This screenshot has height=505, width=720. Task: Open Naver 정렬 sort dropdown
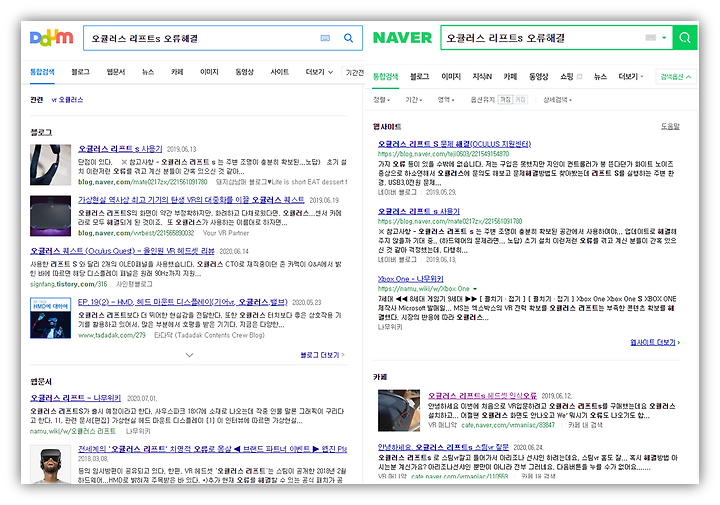point(382,100)
